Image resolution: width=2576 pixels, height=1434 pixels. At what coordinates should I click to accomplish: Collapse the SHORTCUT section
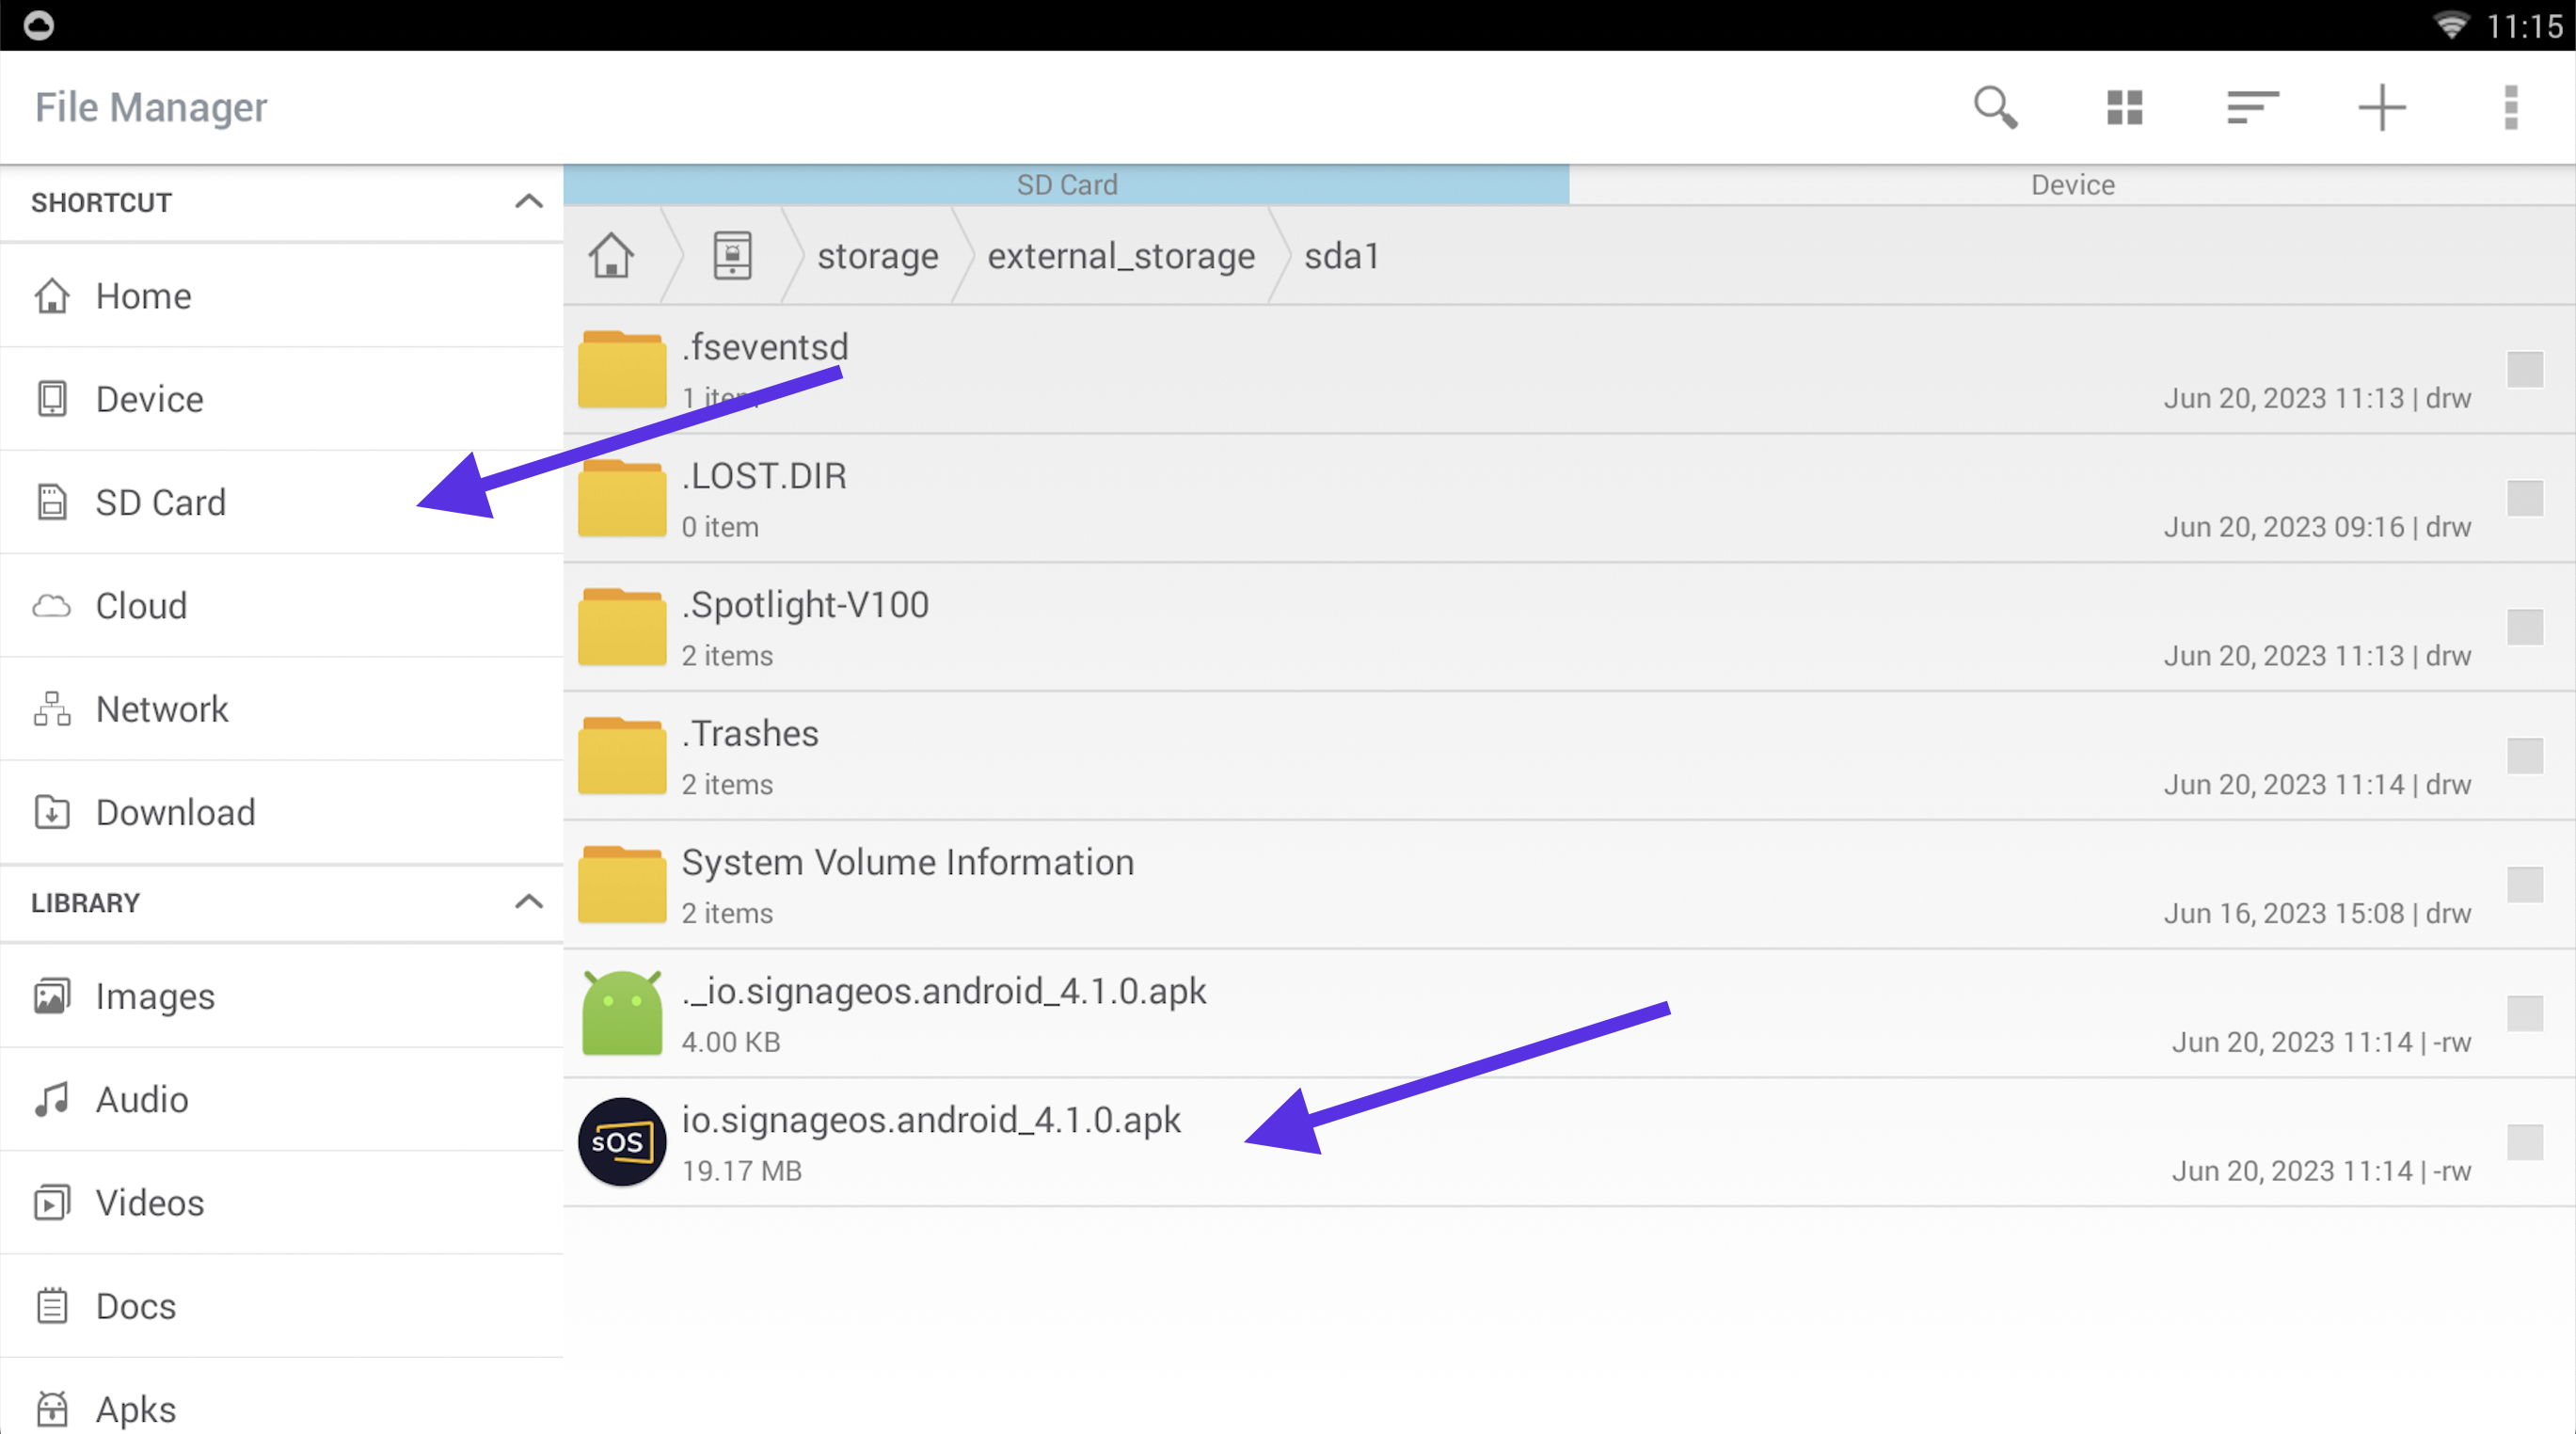[x=529, y=202]
